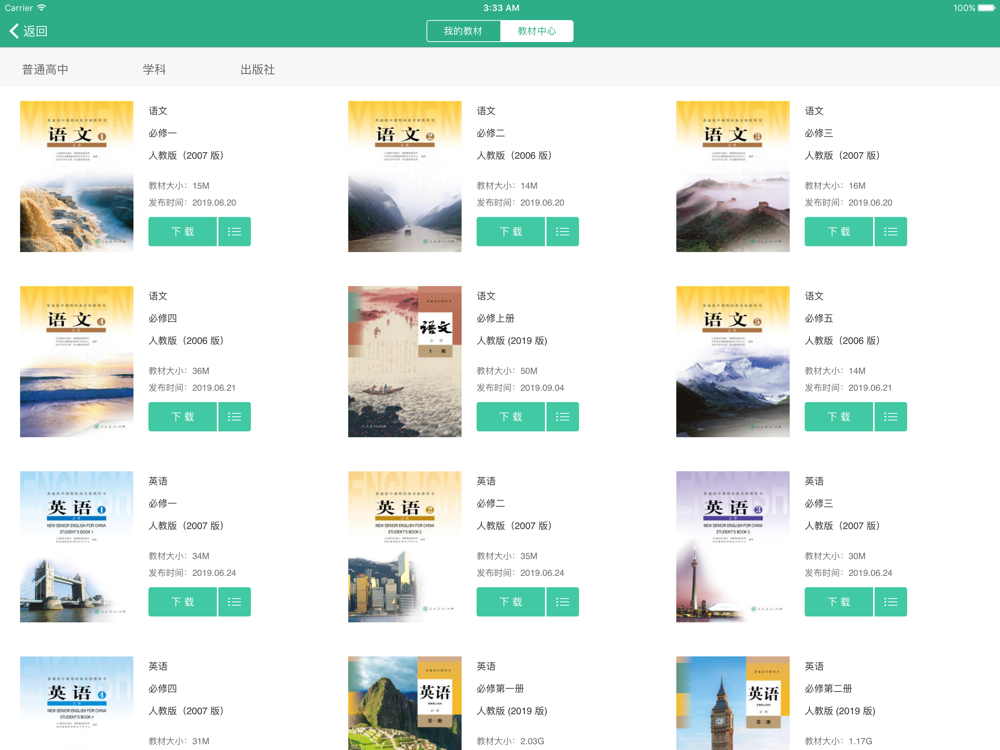Viewport: 1000px width, 750px height.
Task: Tap the 教材大小: 31M text
Action: (x=179, y=740)
